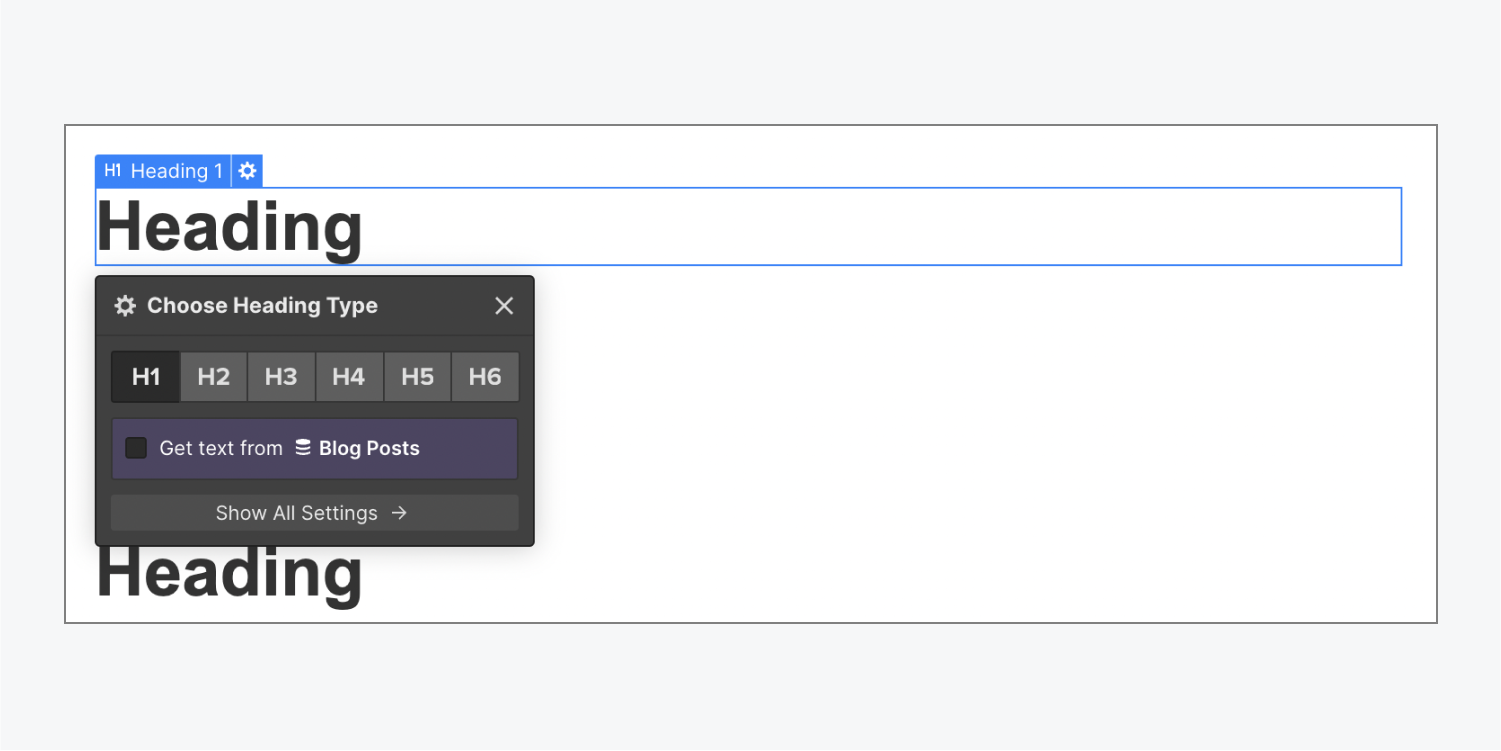This screenshot has width=1501, height=751.
Task: Open Show All Settings
Action: click(x=314, y=513)
